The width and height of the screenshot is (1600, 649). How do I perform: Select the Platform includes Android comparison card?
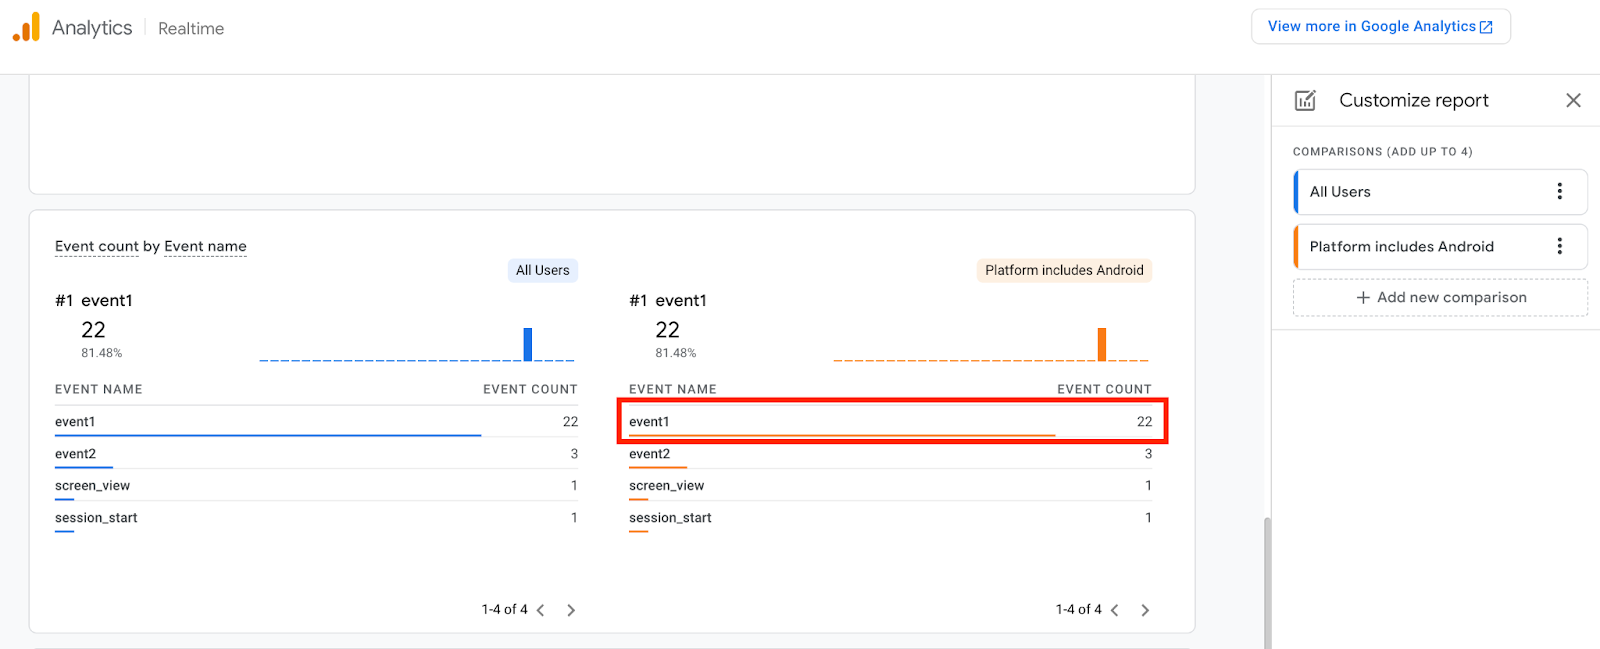1420,246
